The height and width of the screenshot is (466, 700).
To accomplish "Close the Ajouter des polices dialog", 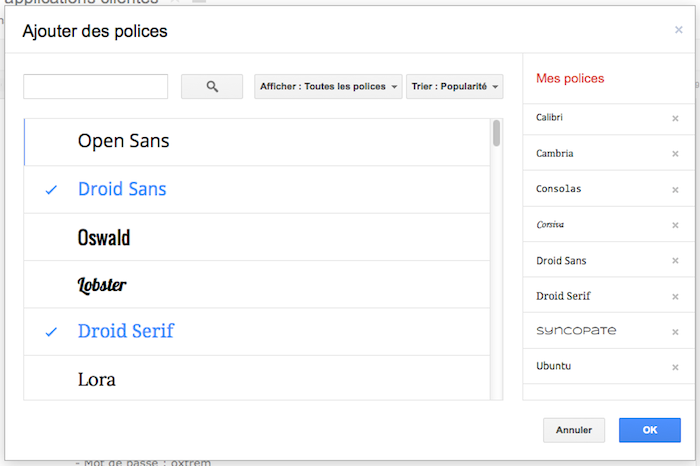I will tap(679, 30).
